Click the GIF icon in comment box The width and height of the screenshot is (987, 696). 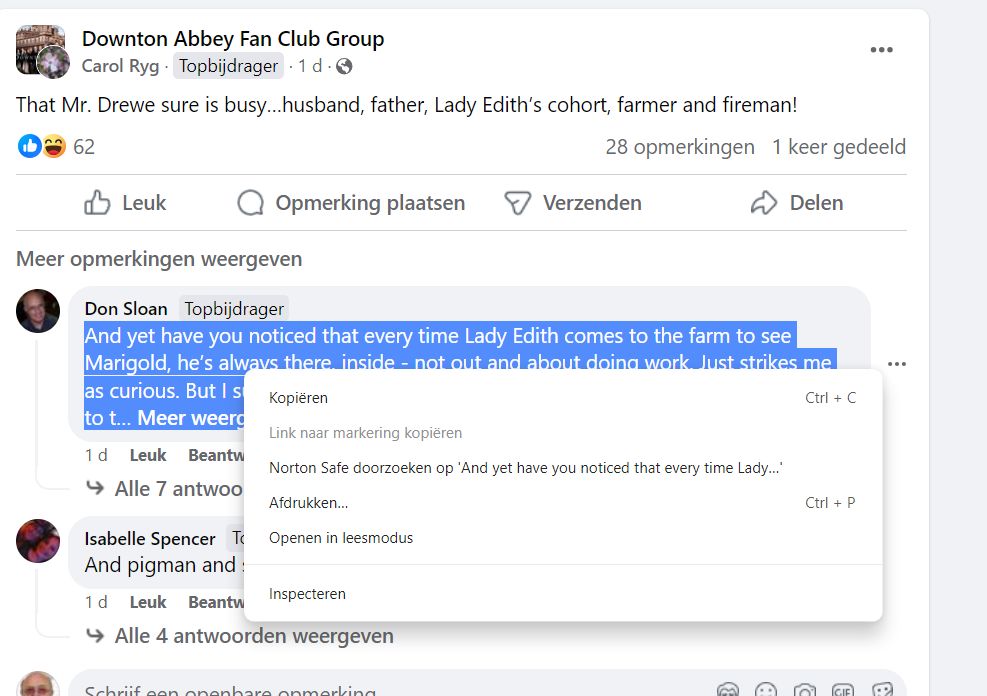tap(843, 691)
